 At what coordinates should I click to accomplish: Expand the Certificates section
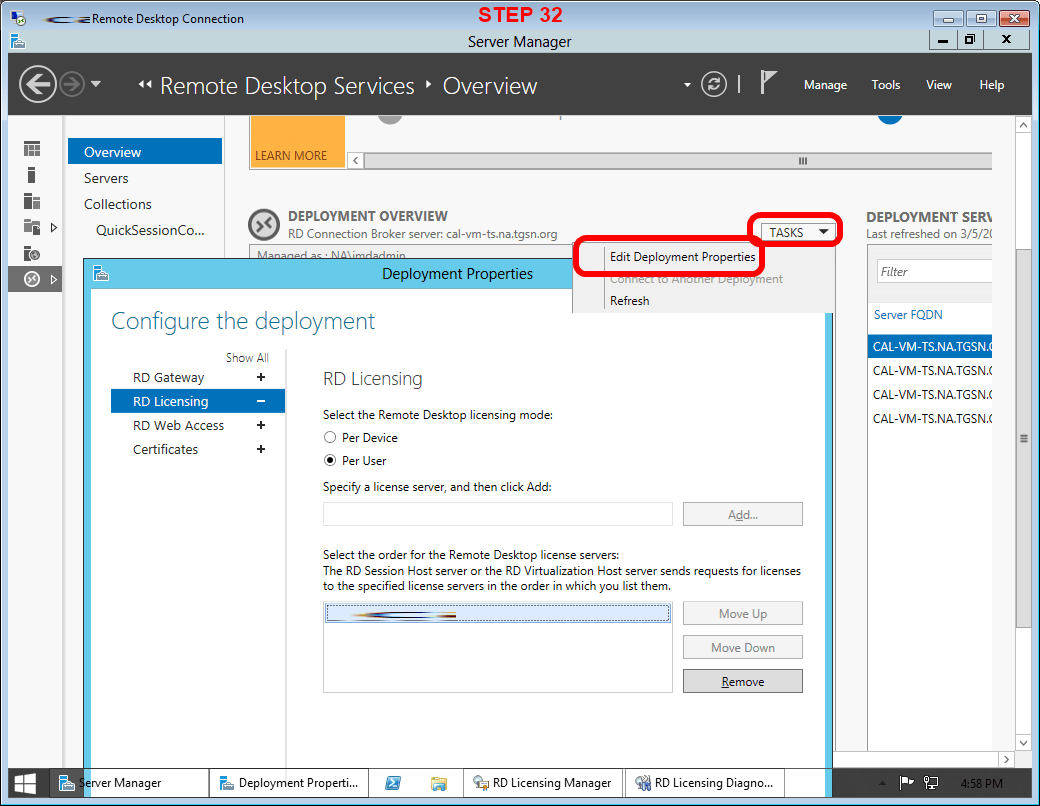[x=261, y=450]
